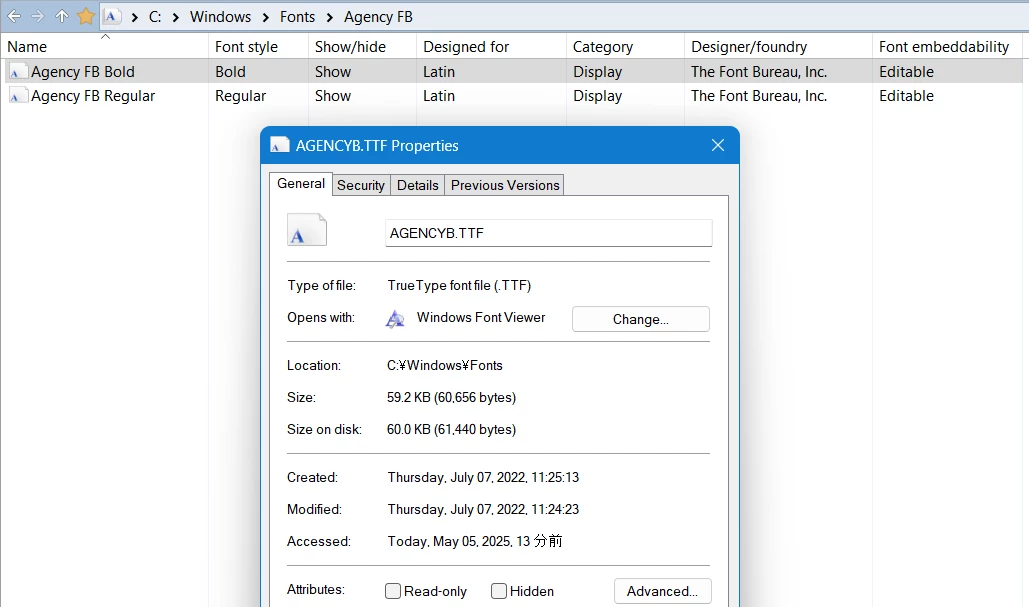Click the size on disk value 60.0 KB
The height and width of the screenshot is (607, 1029).
pyautogui.click(x=452, y=430)
